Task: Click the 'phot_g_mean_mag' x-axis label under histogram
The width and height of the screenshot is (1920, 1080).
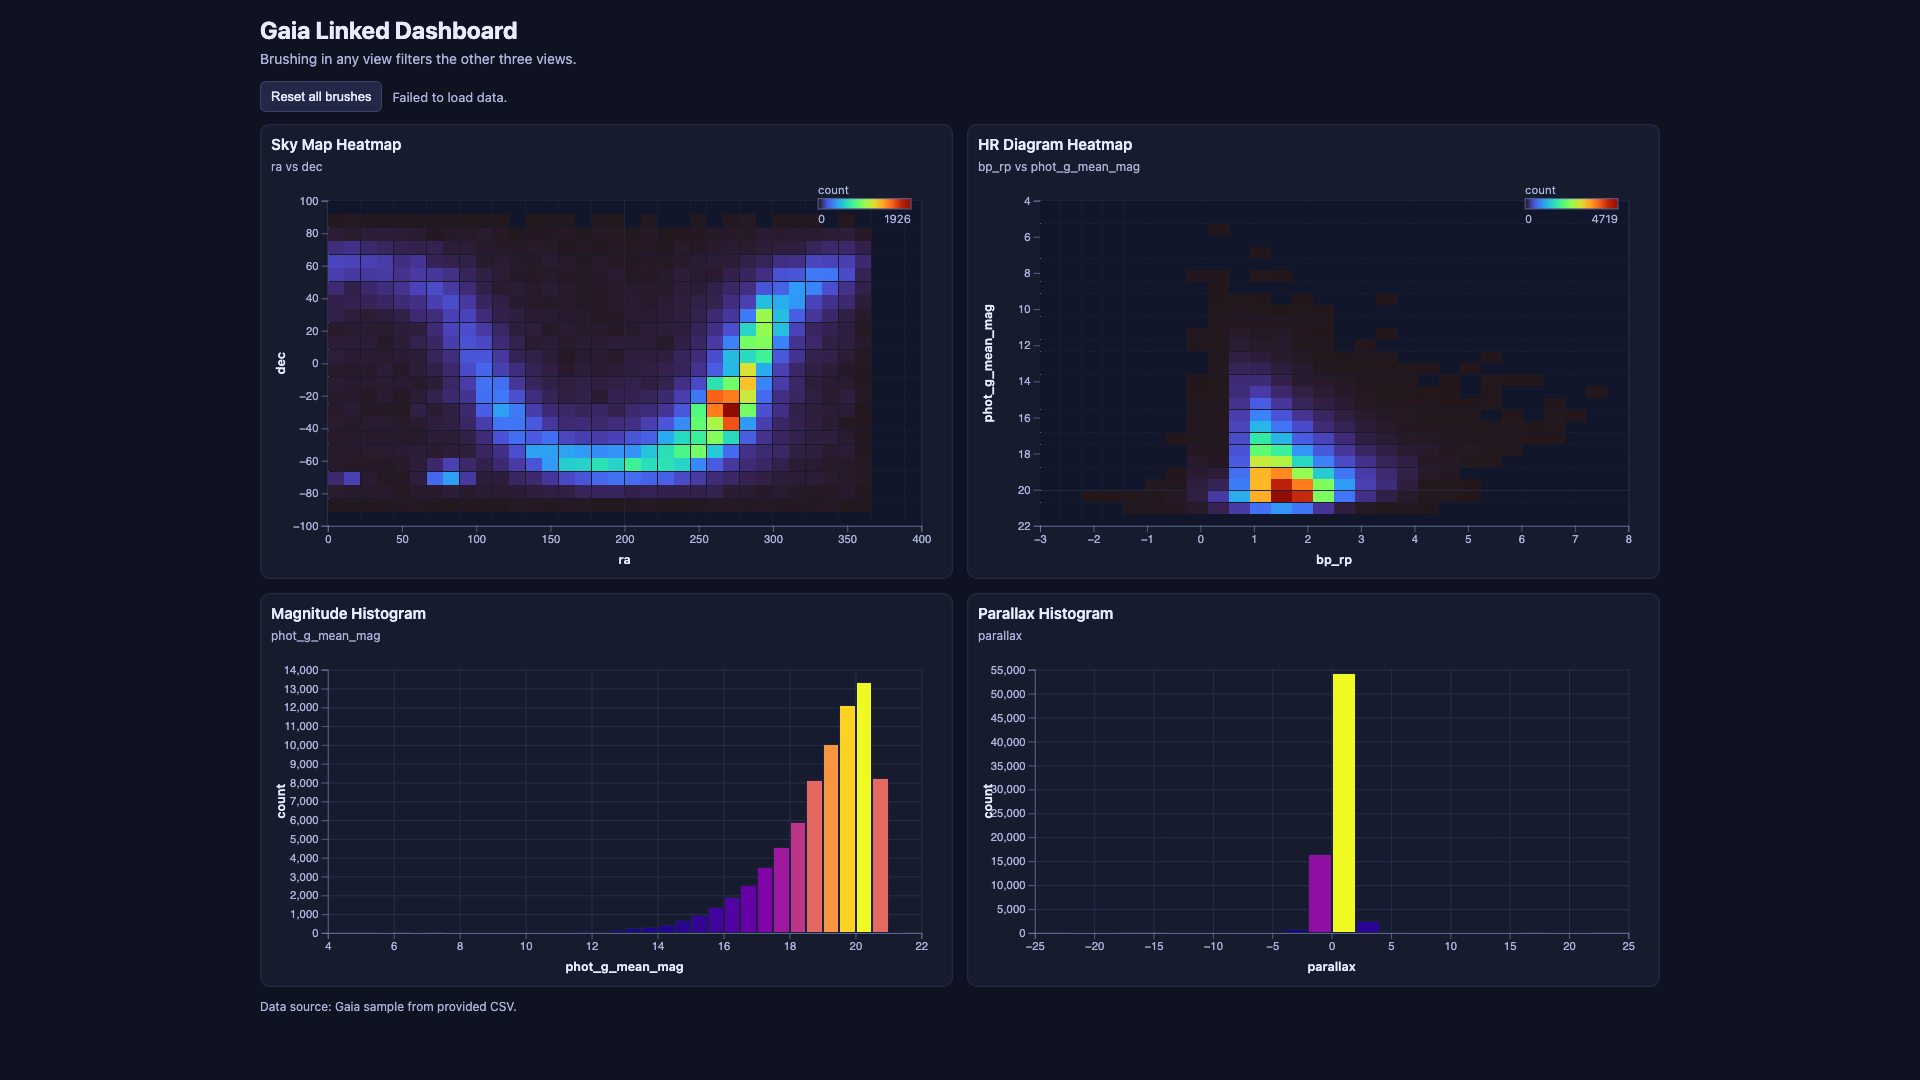Action: point(624,967)
